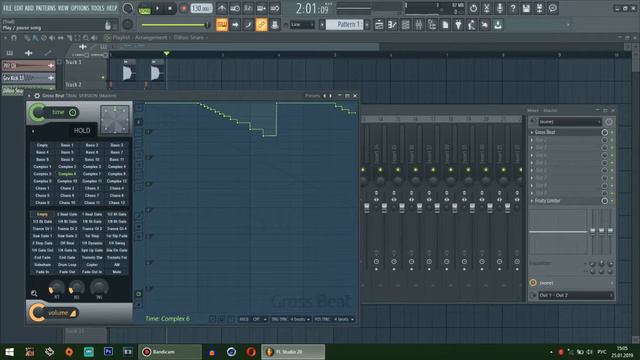Select the Complex 1 time preset
The width and height of the screenshot is (640, 360).
point(42,167)
